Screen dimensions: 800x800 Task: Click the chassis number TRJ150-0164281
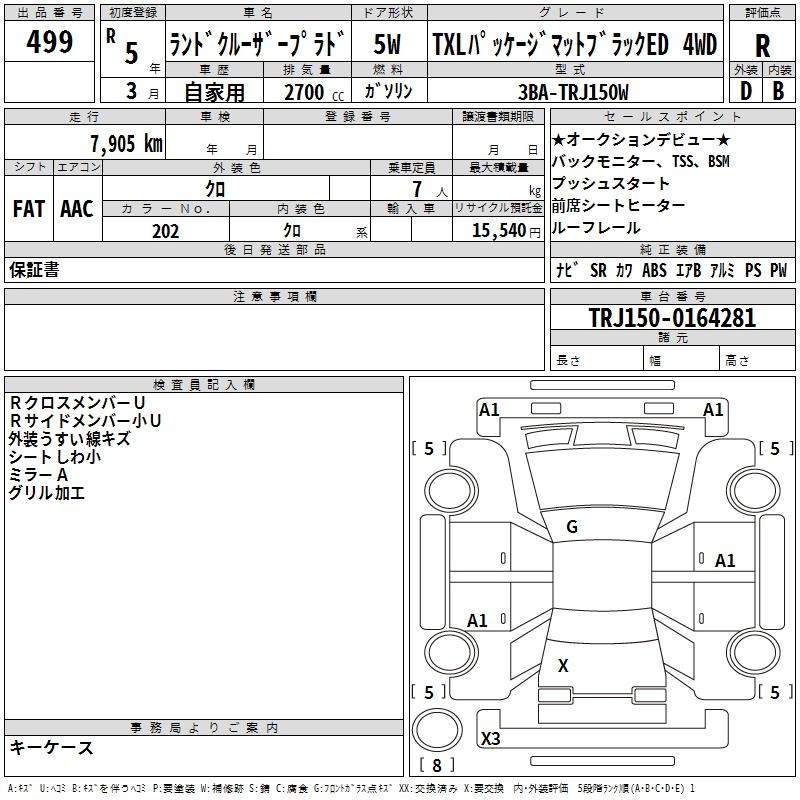click(672, 318)
